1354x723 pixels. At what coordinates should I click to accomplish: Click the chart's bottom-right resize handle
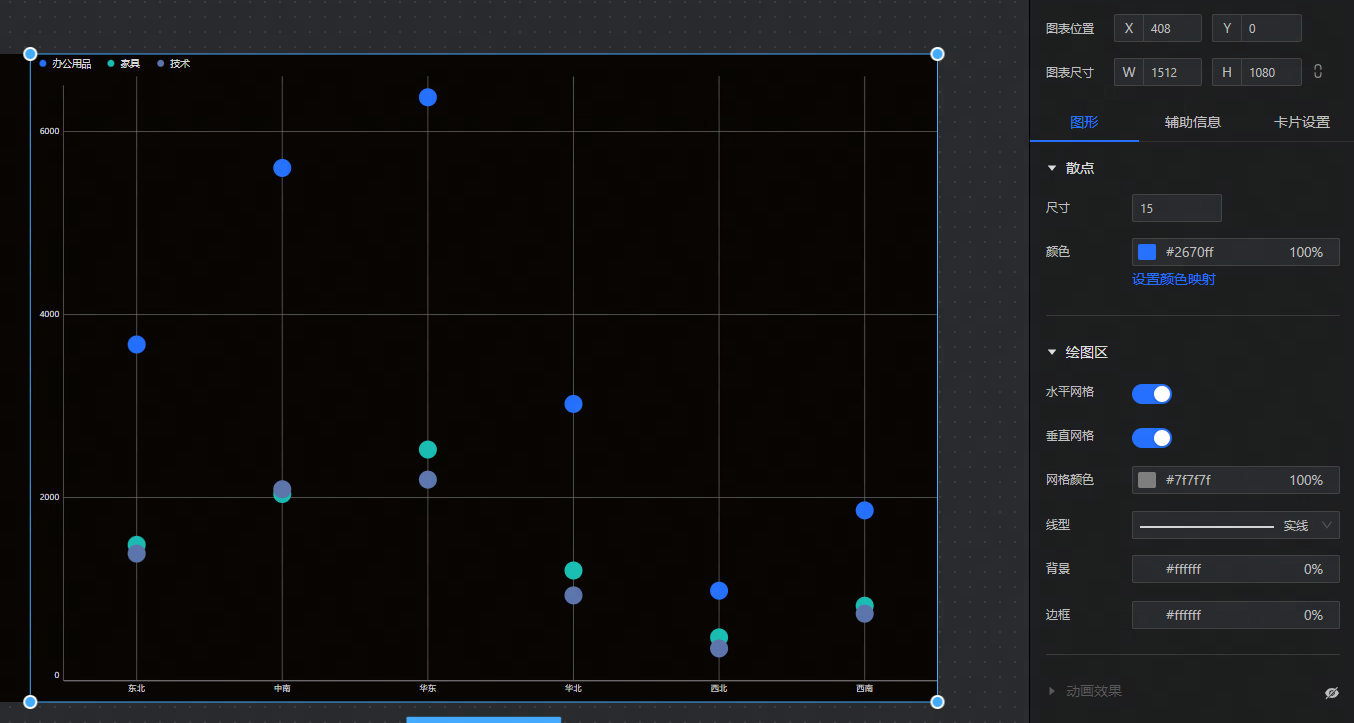click(937, 702)
